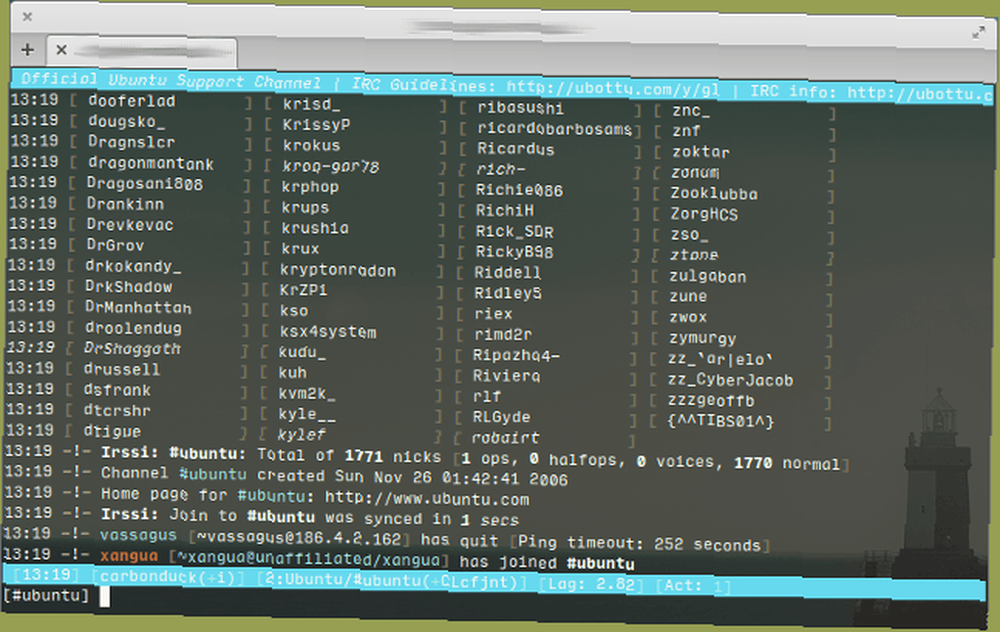
Task: Select nick dooferlad in the list
Action: [x=132, y=101]
